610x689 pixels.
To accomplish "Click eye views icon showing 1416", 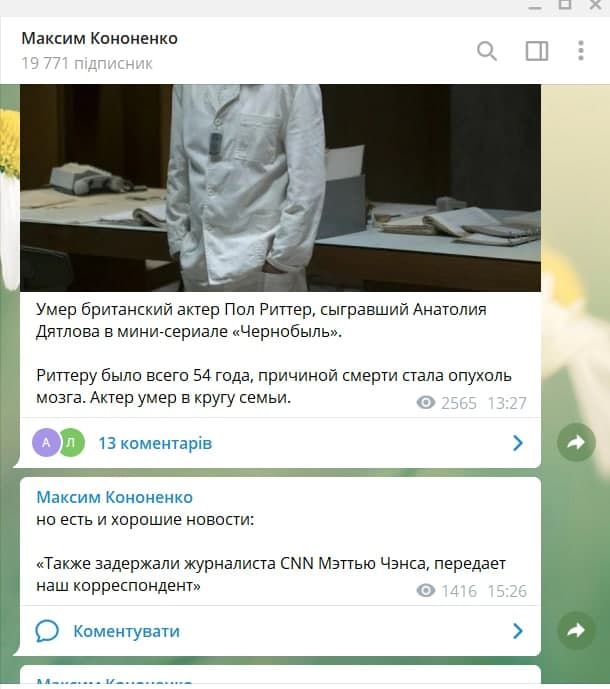I will point(425,591).
